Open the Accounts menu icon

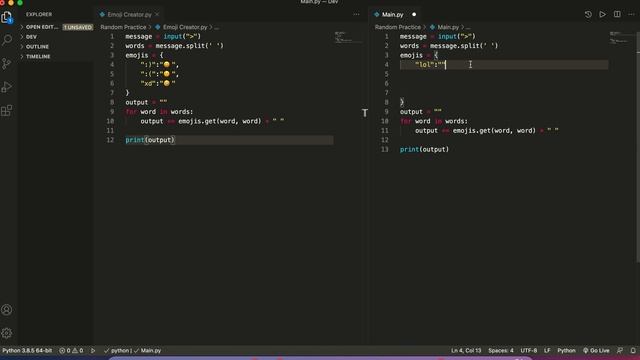point(7,310)
